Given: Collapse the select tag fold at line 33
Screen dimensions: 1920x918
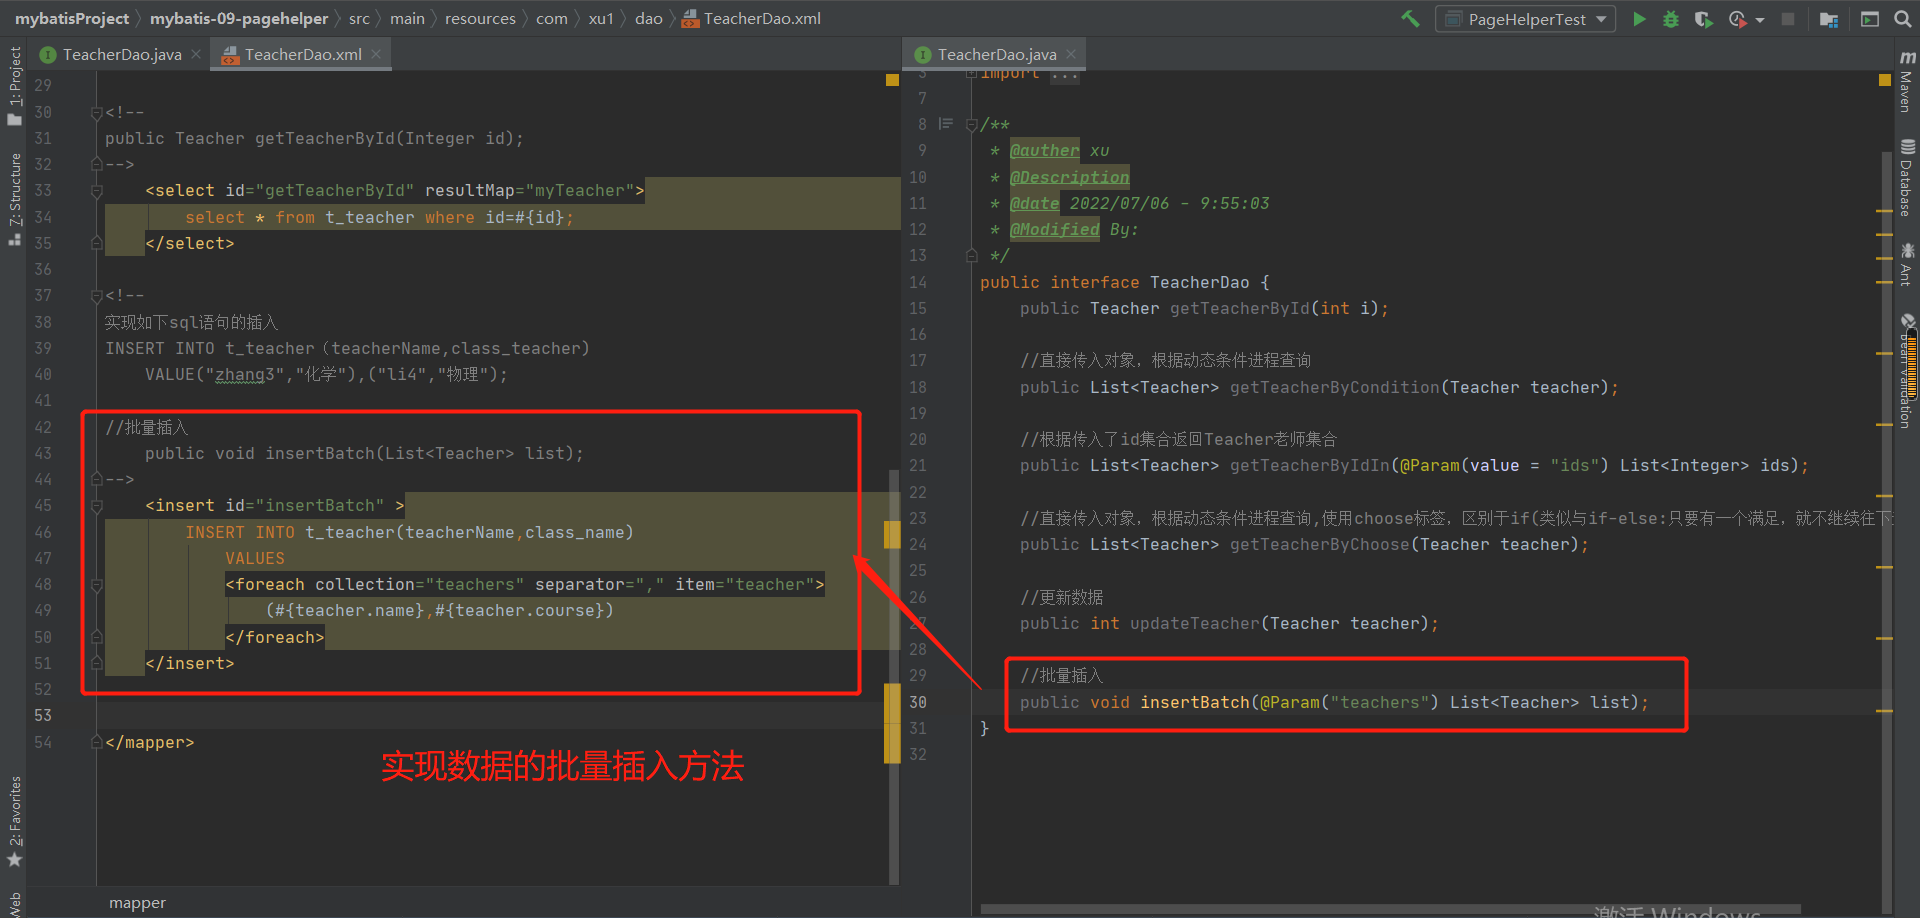Looking at the screenshot, I should point(97,191).
